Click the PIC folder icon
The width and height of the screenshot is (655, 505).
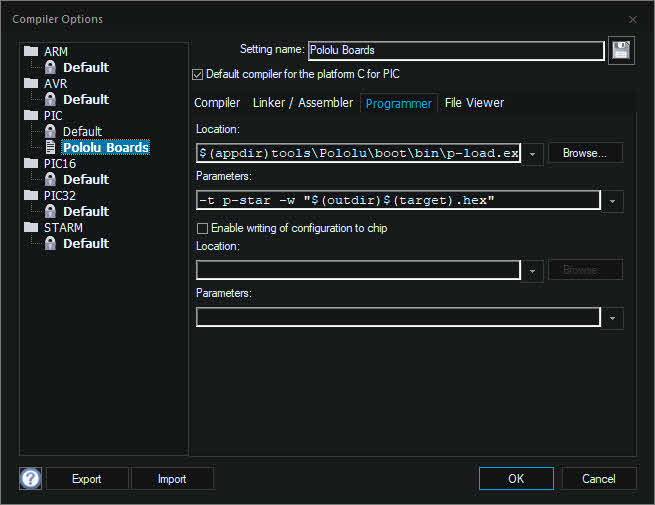click(x=31, y=115)
